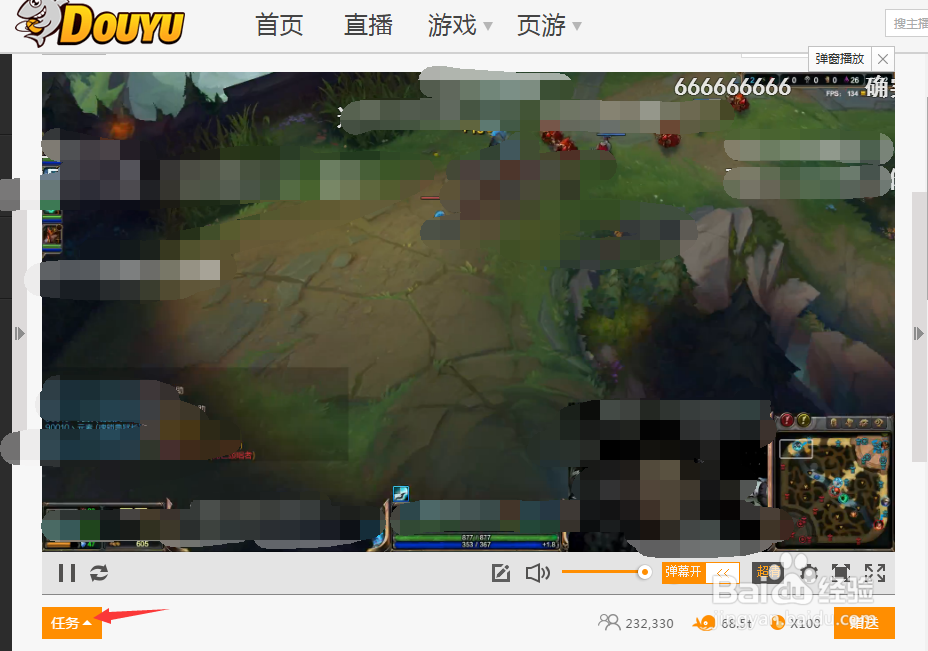The height and width of the screenshot is (651, 928).
Task: Open player settings gear
Action: tap(809, 573)
